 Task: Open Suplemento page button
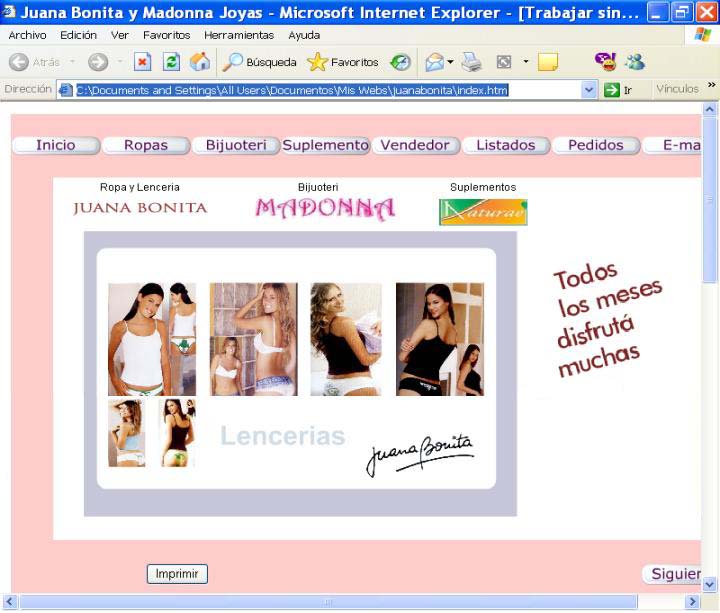326,146
